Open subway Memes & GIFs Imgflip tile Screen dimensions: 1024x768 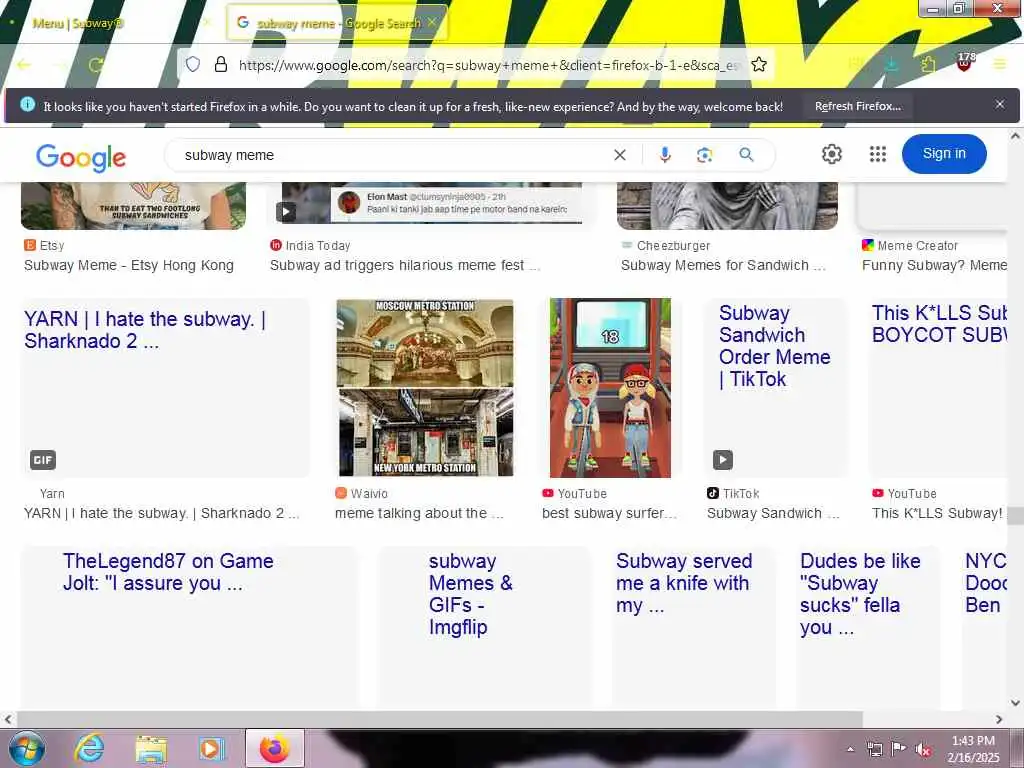click(x=484, y=627)
